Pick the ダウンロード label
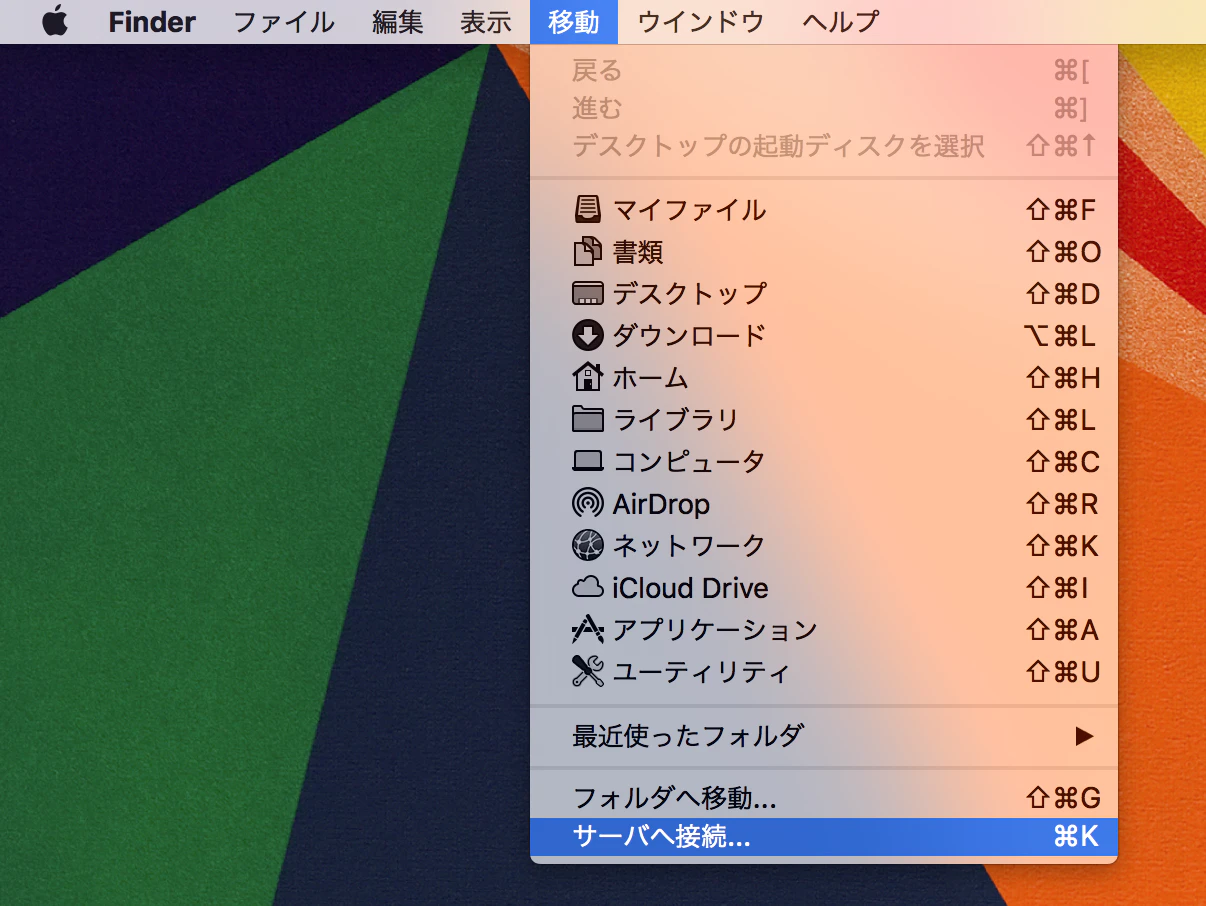This screenshot has height=906, width=1206. 690,336
